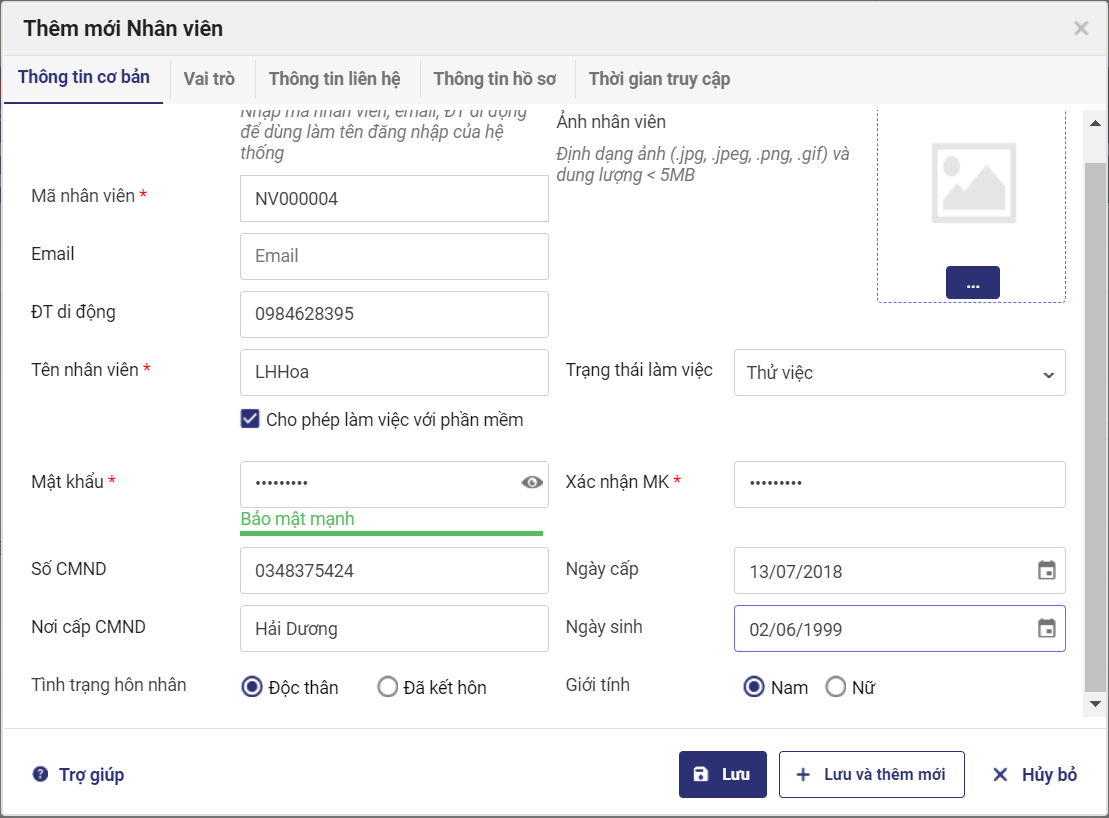
Task: Close the Thêm mới Nhân viên dialog
Action: (1081, 28)
